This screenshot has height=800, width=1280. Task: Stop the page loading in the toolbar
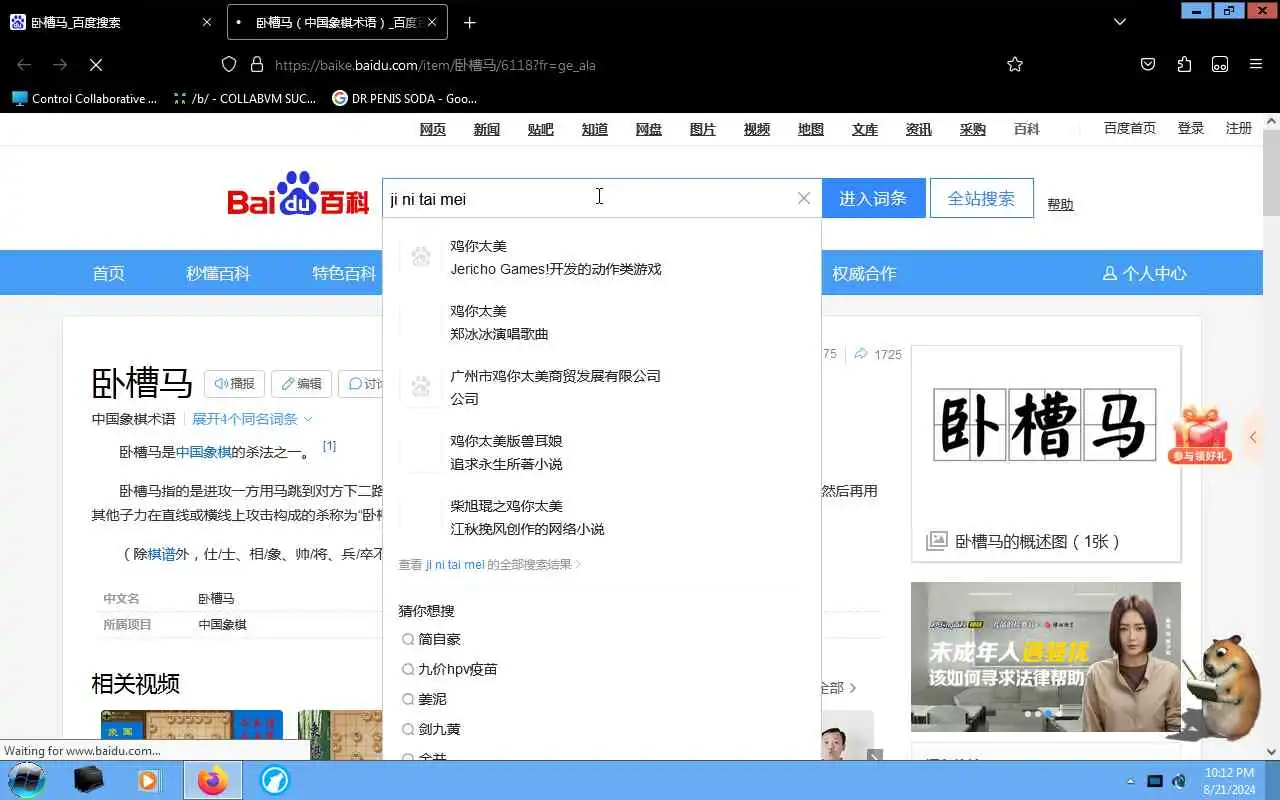96,64
